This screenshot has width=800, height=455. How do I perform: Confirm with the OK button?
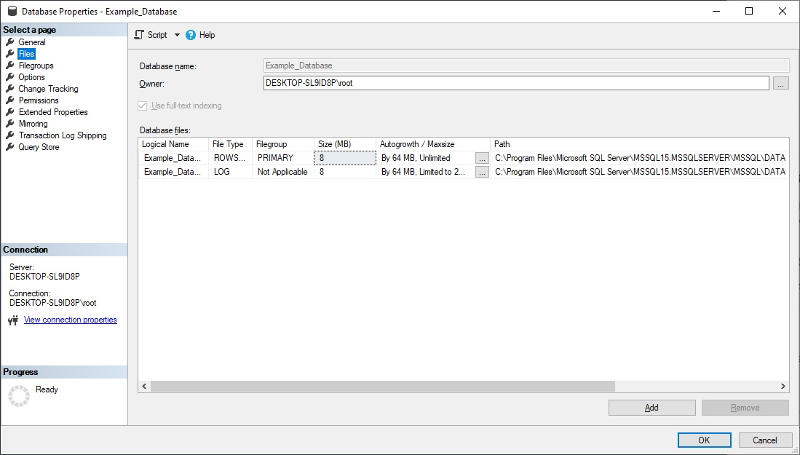704,440
